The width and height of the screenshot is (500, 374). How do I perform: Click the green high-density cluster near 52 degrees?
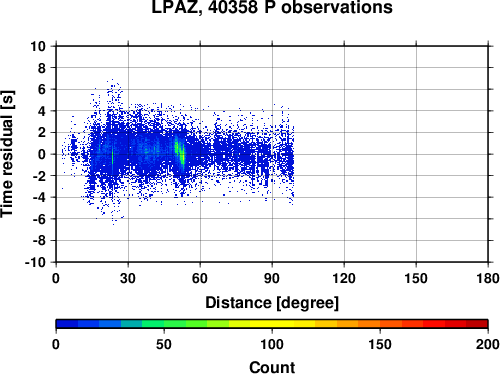[x=180, y=153]
